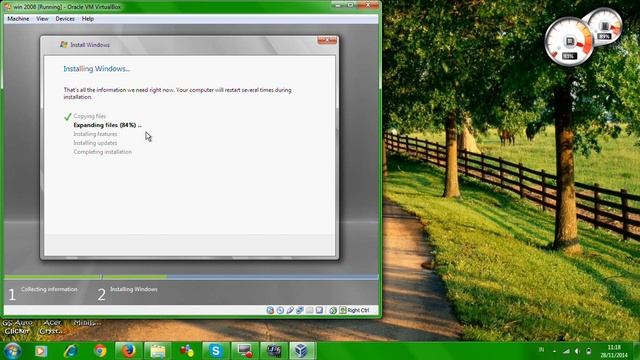Open the taskbar icon left of VirtualBox
This screenshot has height=360, width=640.
point(274,351)
